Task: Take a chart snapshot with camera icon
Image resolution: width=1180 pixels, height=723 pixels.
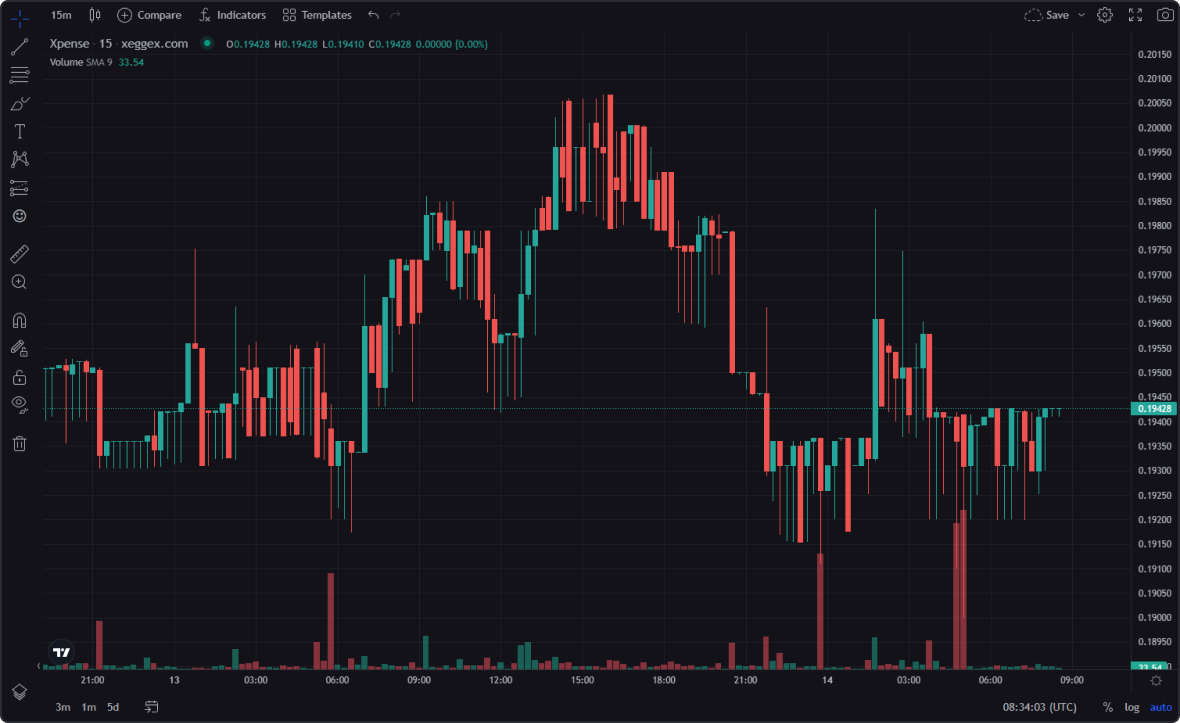Action: [1165, 15]
